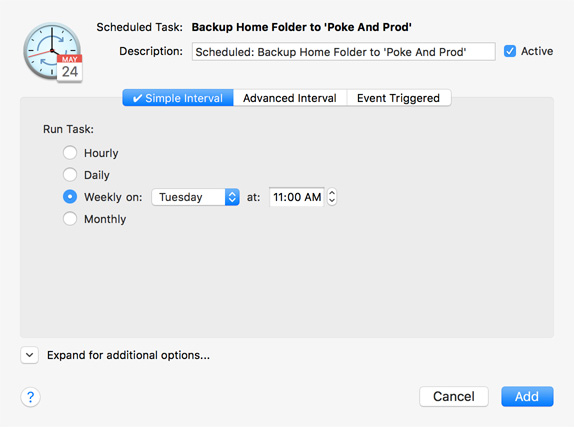Click into the Description text field
The height and width of the screenshot is (427, 574).
click(x=343, y=52)
